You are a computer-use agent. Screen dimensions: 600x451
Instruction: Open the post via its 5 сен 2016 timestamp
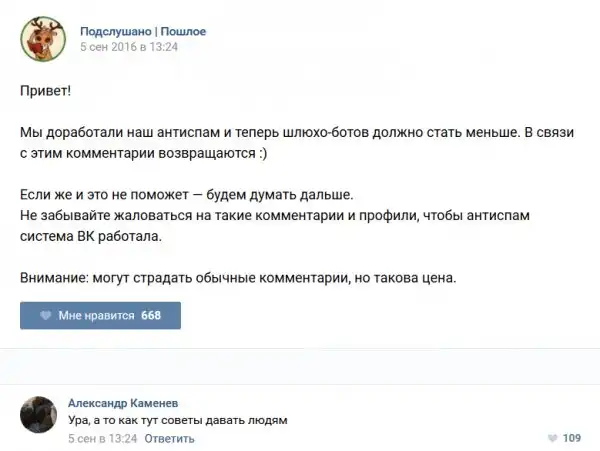[x=129, y=46]
